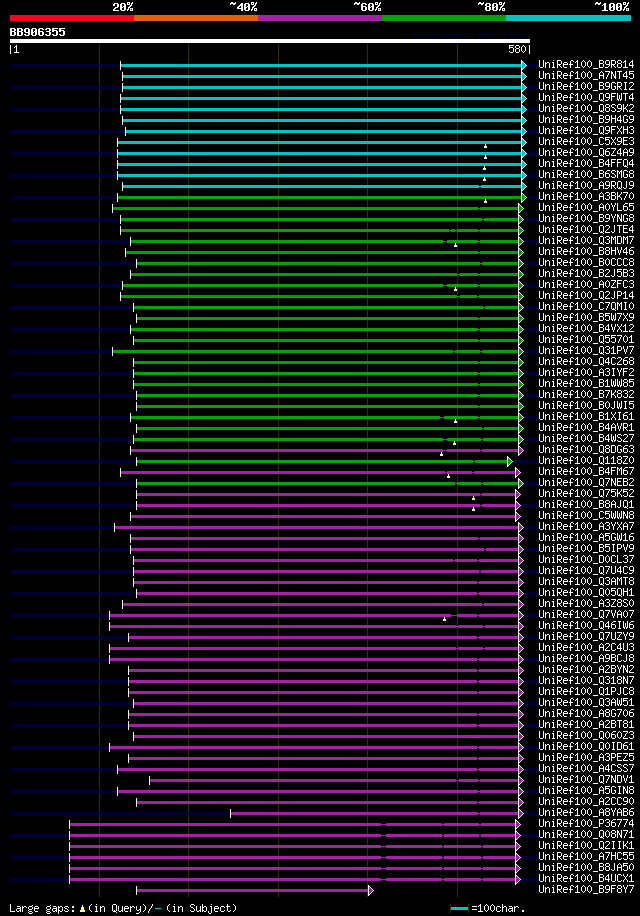Click the UniRef100_Q46IW6 label

tap(586, 626)
